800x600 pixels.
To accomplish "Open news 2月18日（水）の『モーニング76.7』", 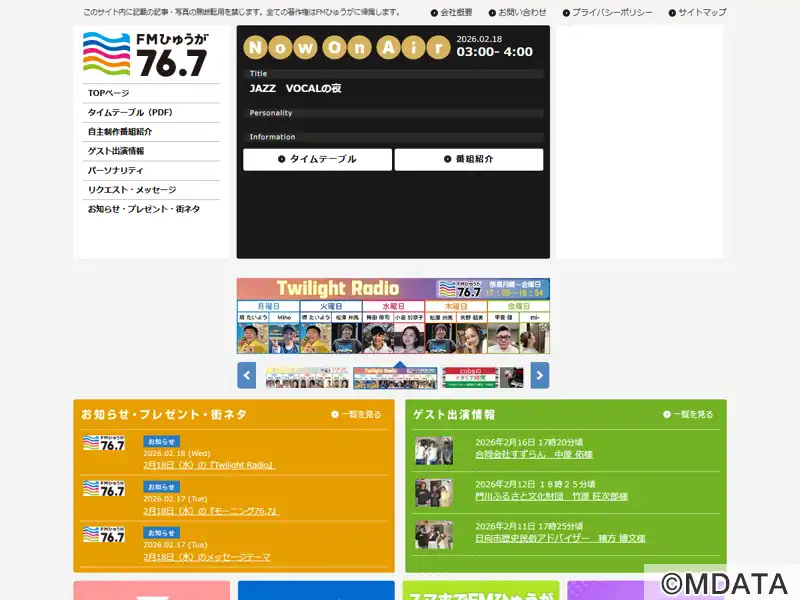I will [211, 511].
